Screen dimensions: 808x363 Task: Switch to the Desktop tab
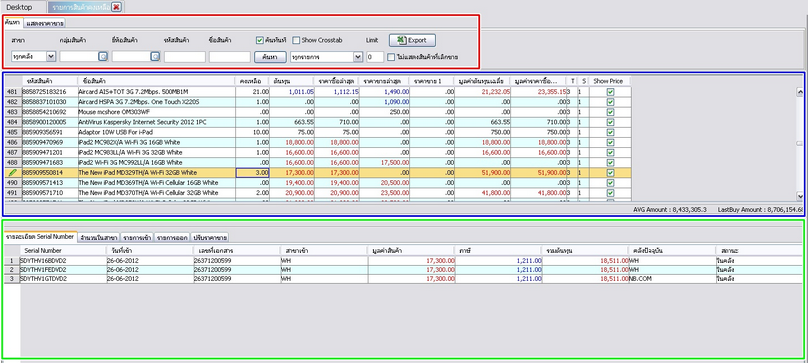point(19,7)
